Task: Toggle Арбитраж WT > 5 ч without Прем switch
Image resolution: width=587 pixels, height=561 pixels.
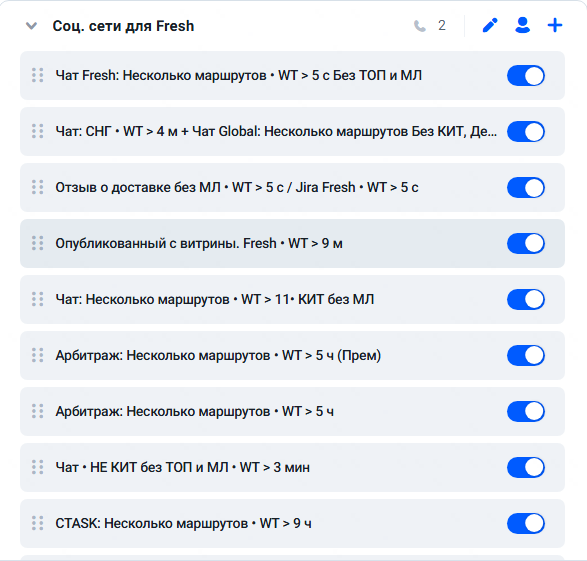Action: click(x=526, y=411)
